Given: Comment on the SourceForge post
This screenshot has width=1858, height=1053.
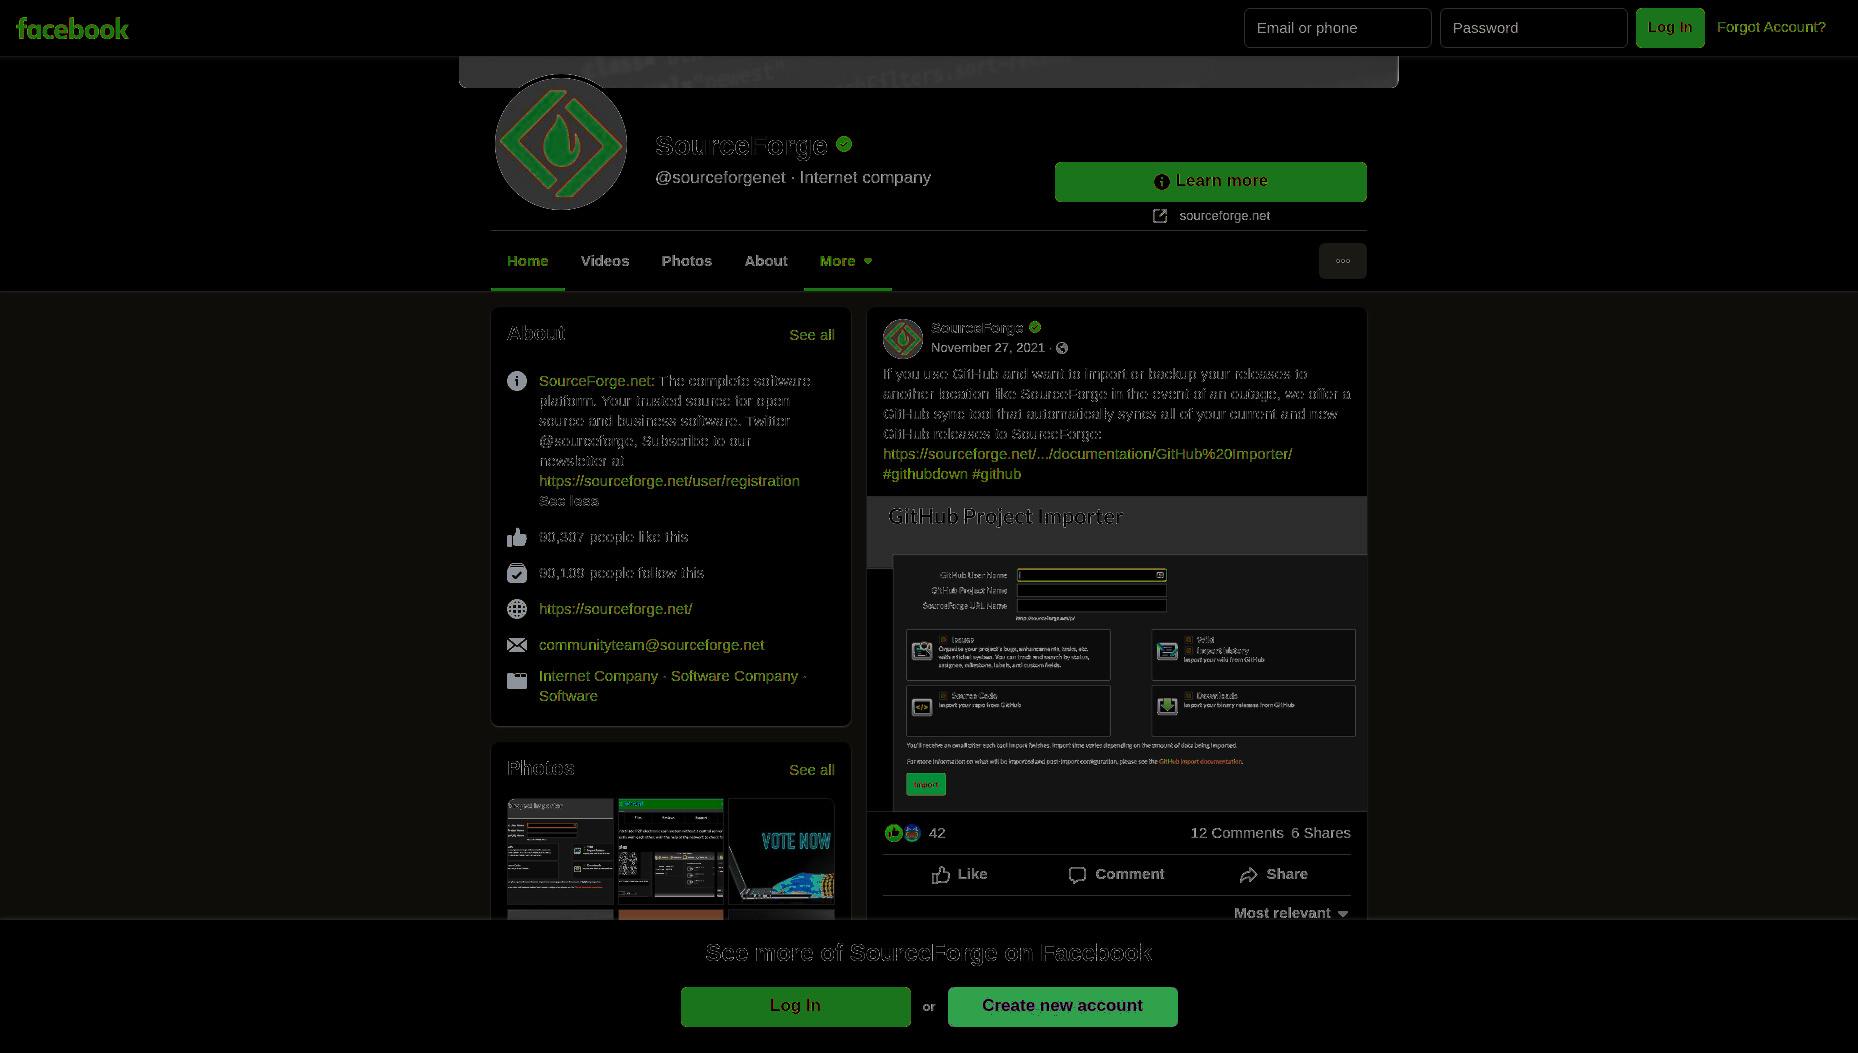Looking at the screenshot, I should (1116, 875).
